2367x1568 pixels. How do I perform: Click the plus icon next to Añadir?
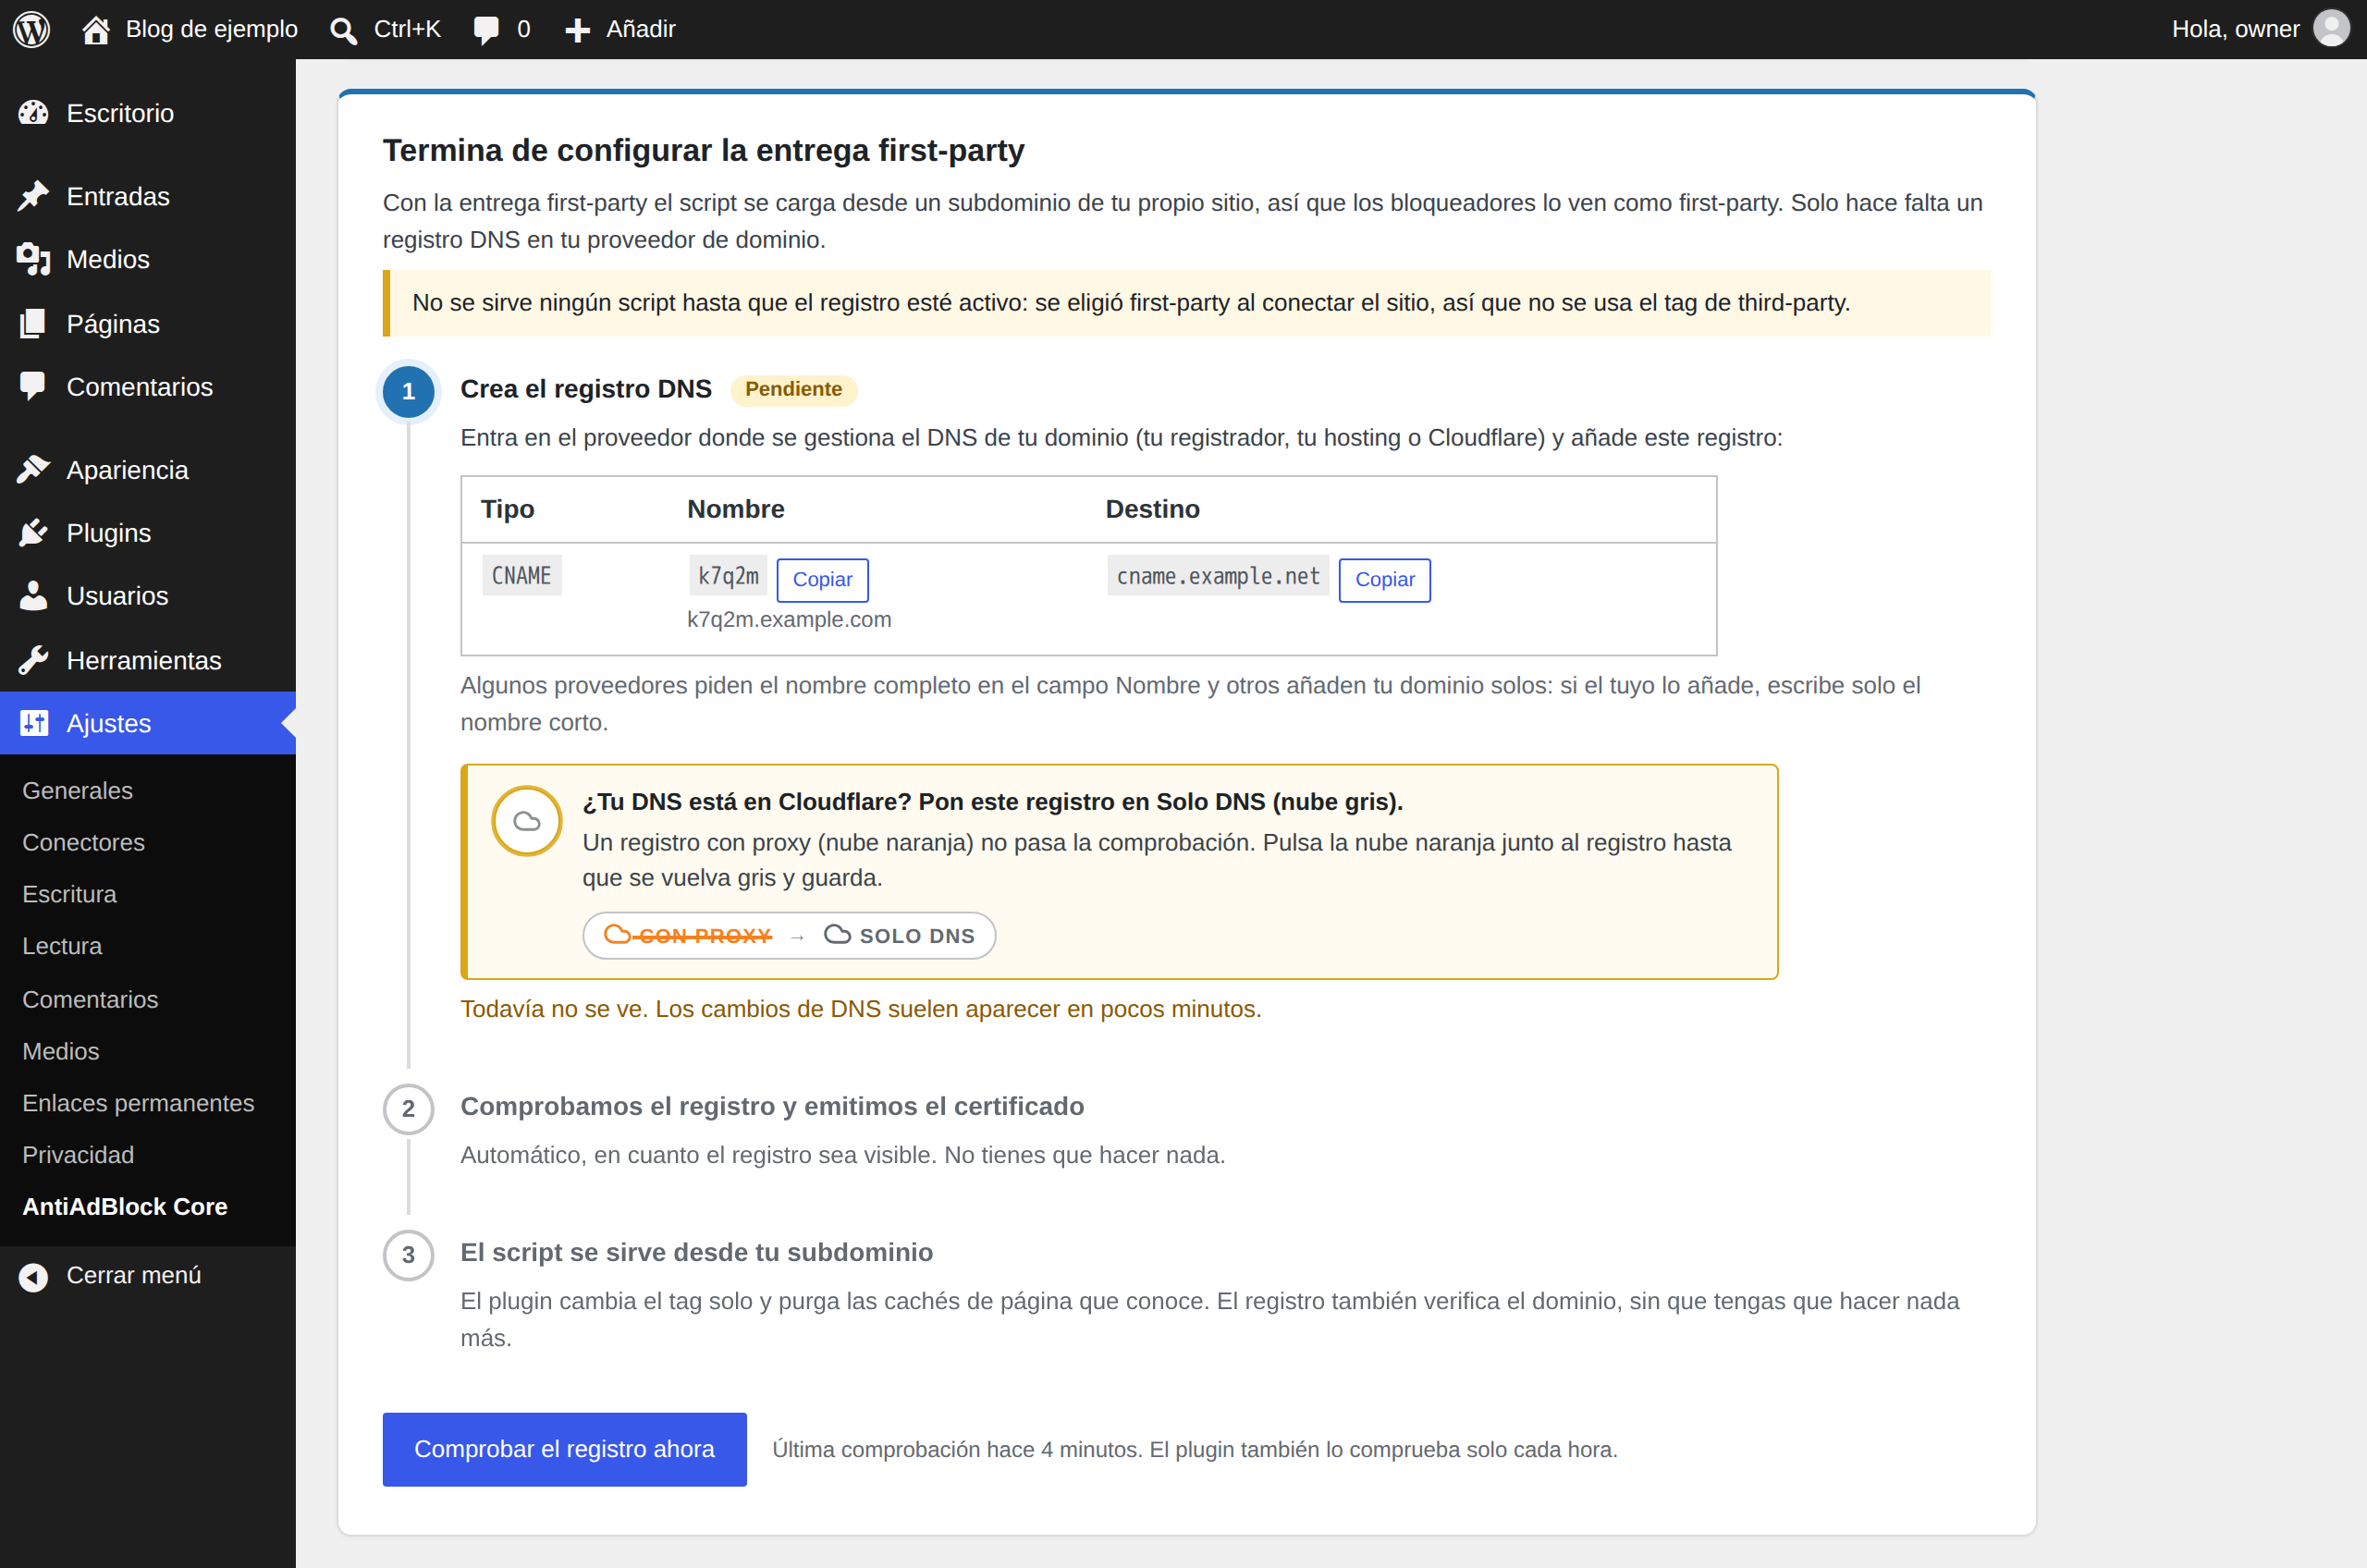coord(577,30)
